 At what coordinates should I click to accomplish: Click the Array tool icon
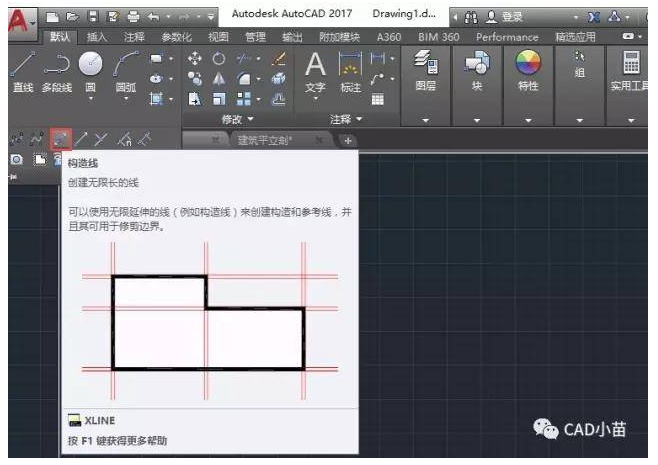(x=244, y=99)
